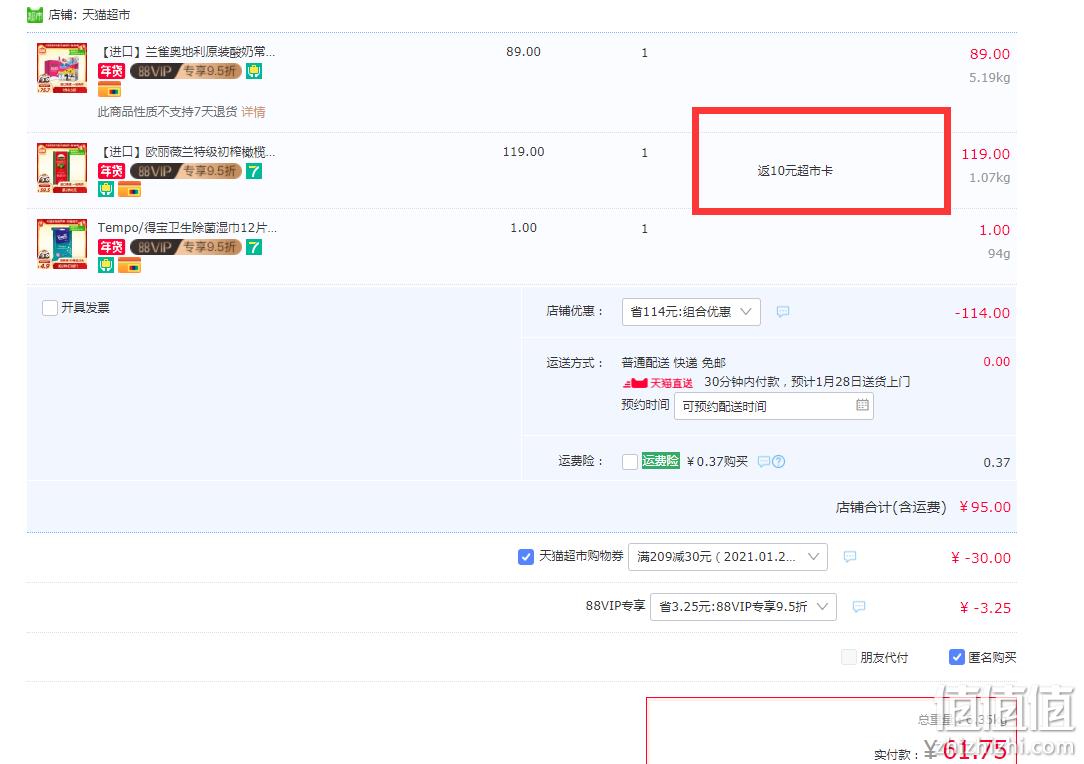Click the ¥ -3.25 88VIP discount amount

[985, 608]
